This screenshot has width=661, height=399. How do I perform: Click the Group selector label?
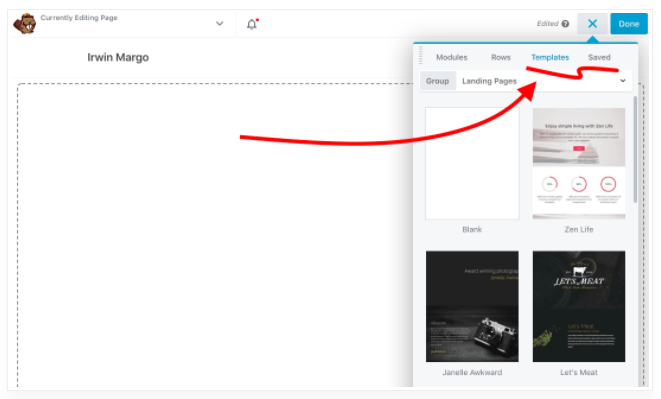click(x=437, y=81)
